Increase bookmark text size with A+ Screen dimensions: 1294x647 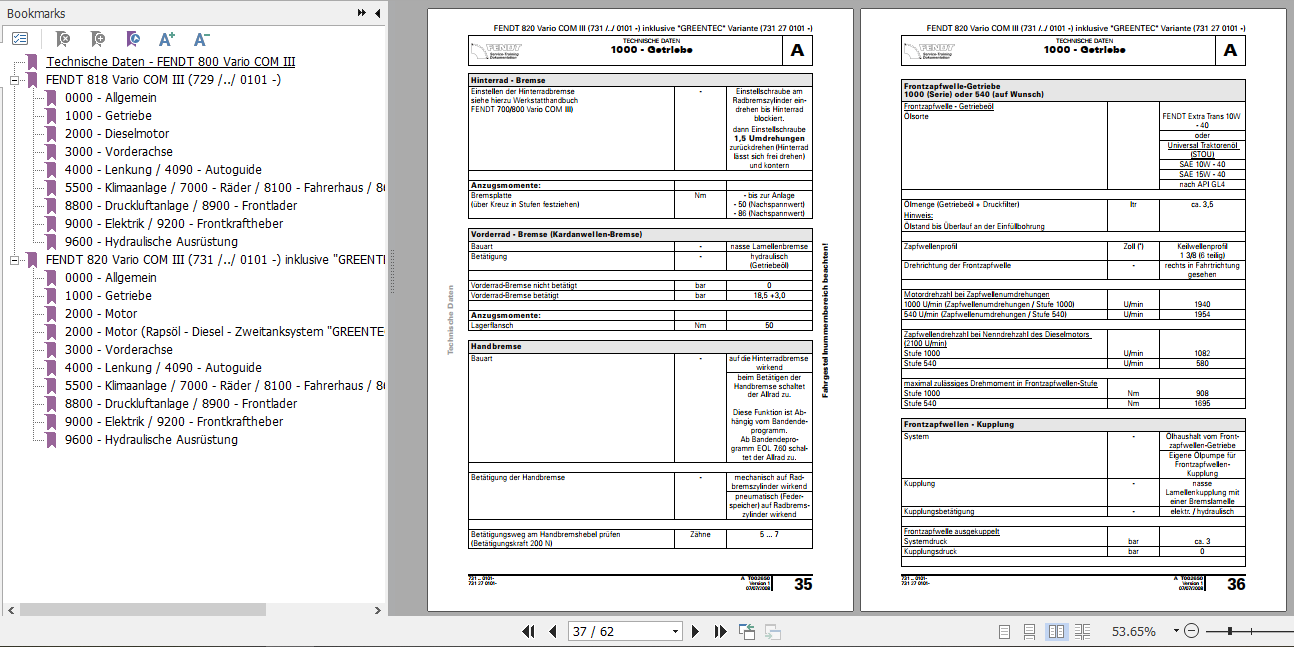tap(167, 39)
